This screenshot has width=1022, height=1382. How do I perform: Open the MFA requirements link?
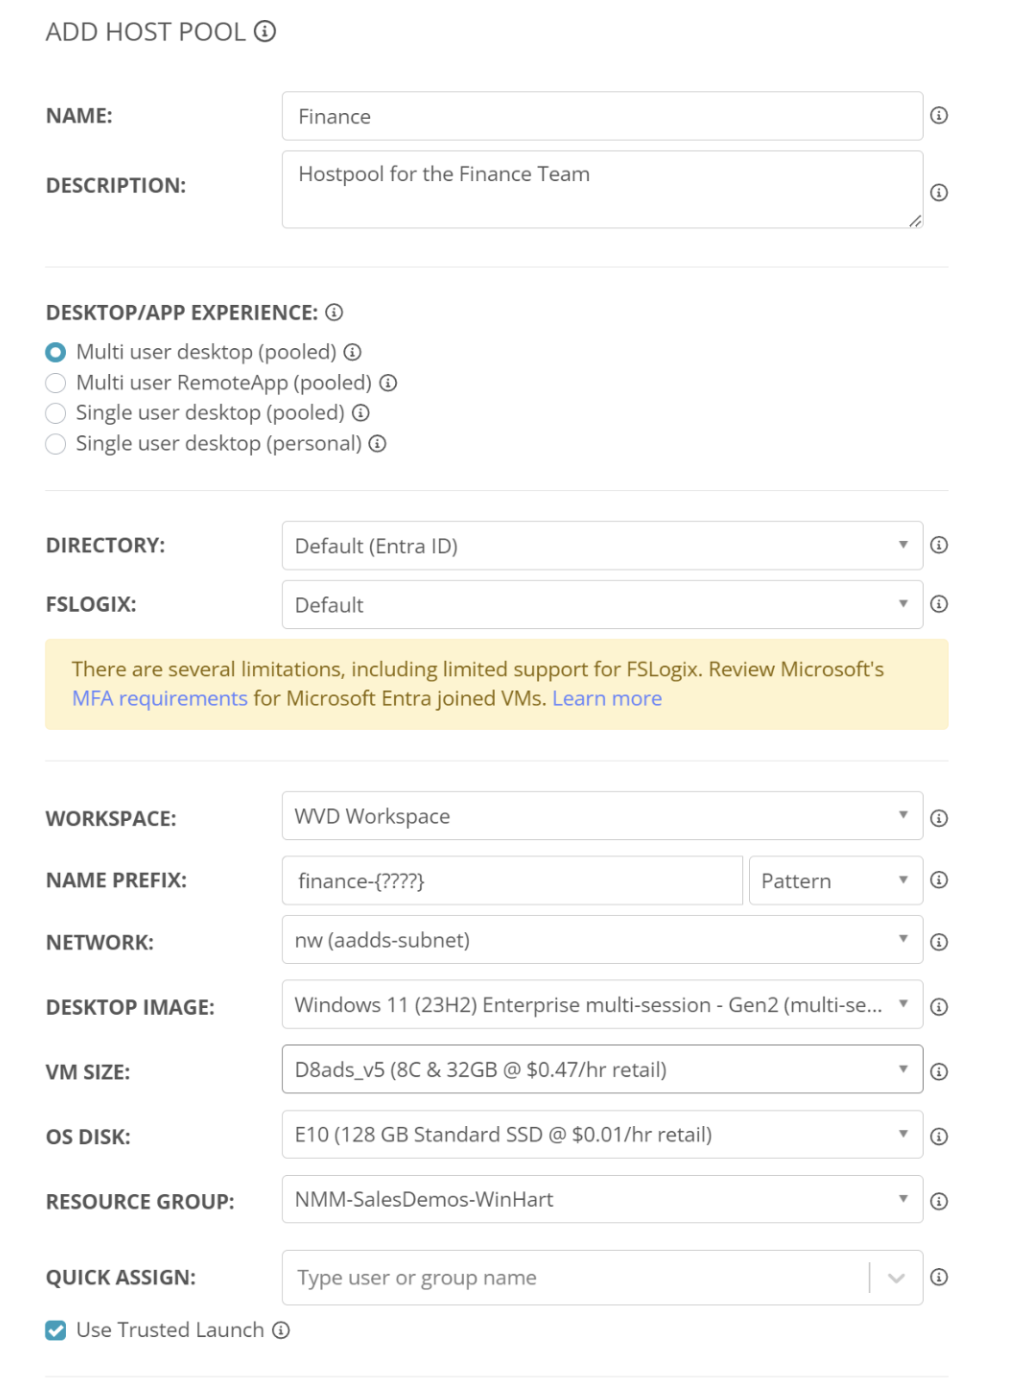tap(159, 699)
